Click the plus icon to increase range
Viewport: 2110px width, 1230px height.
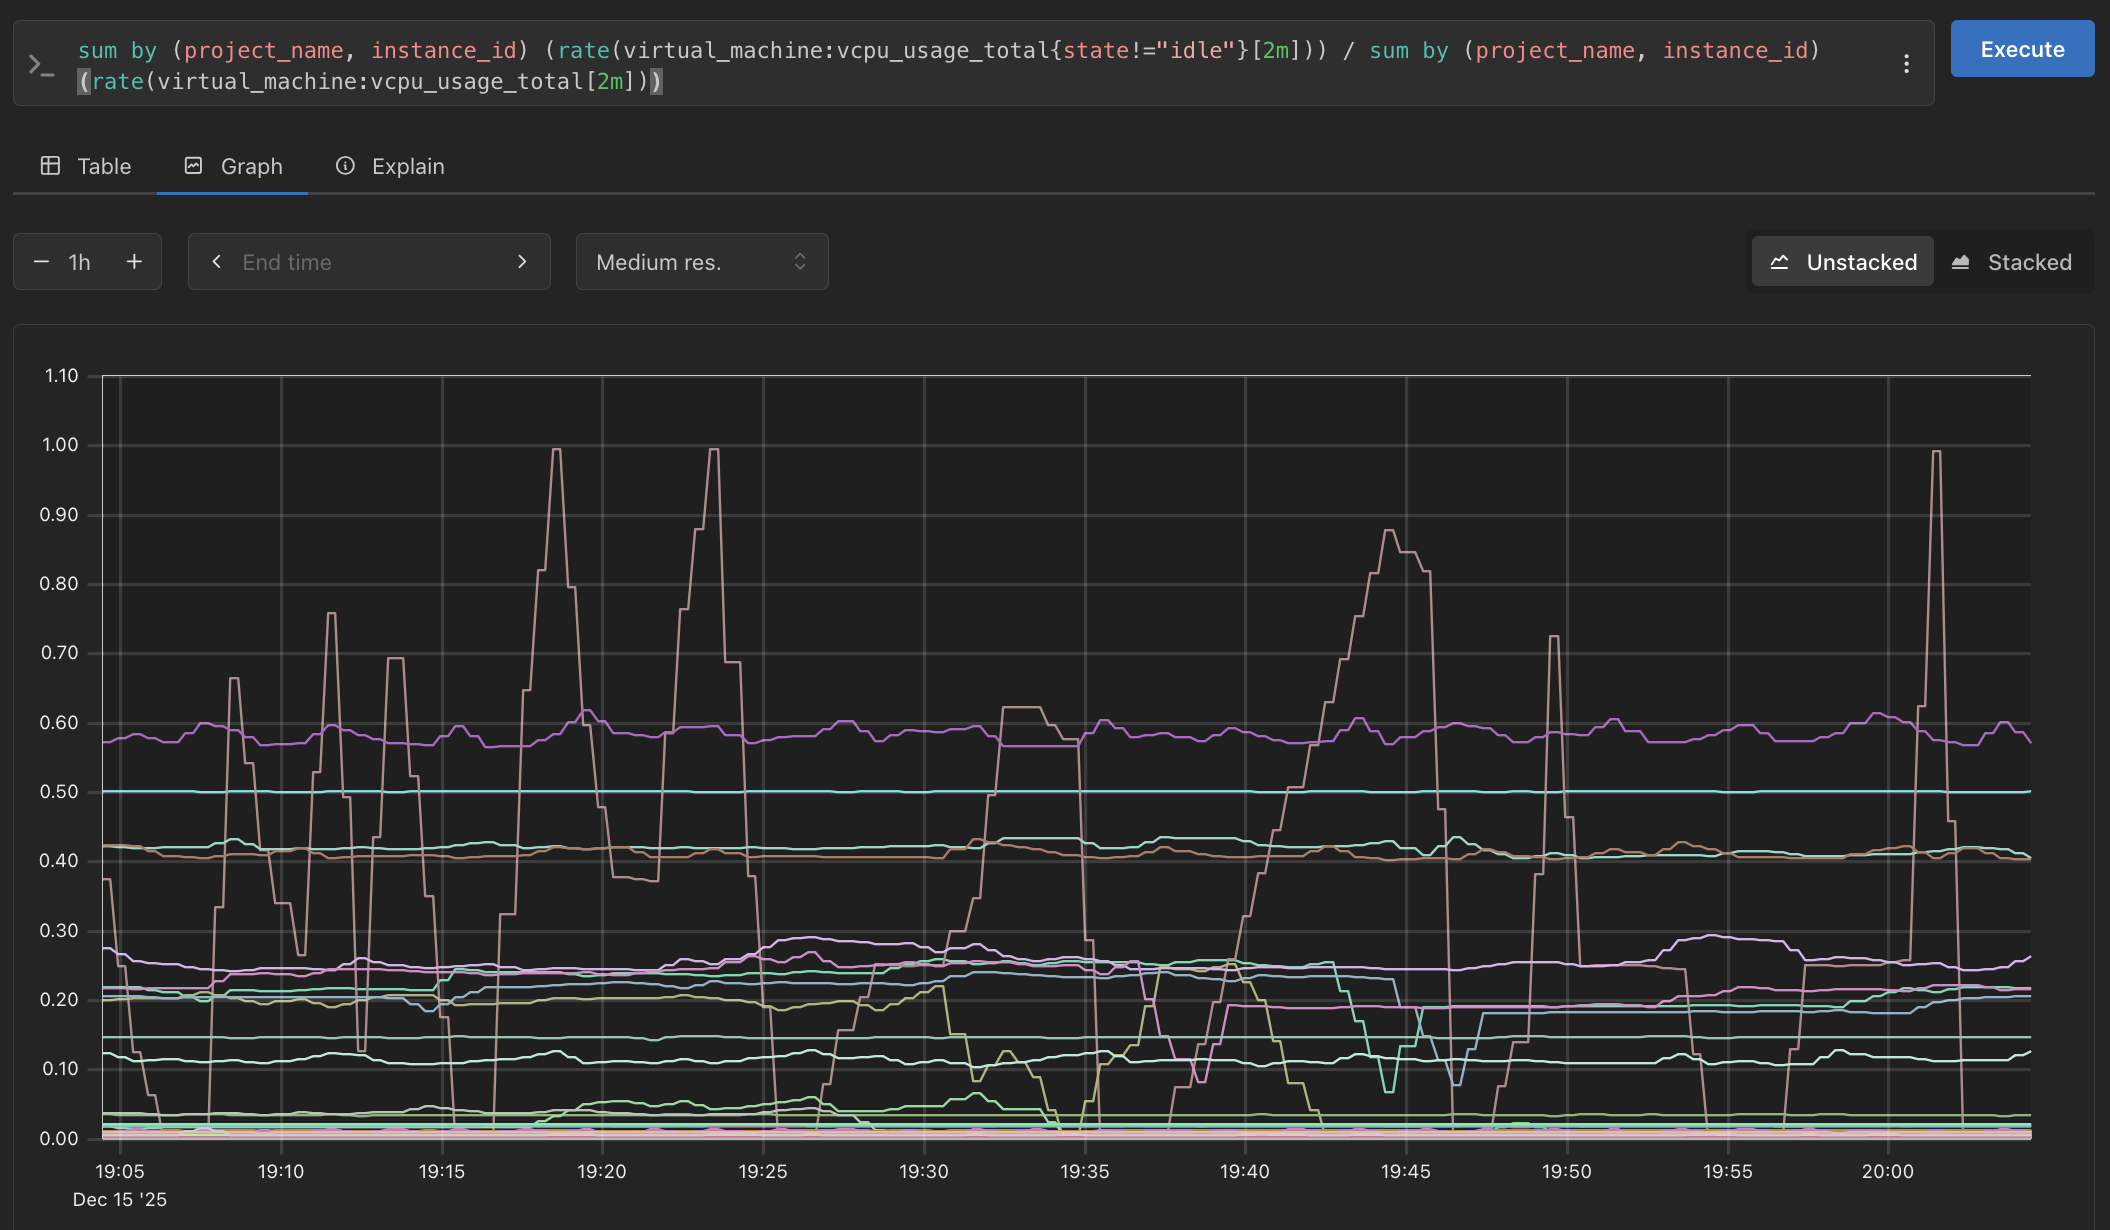(134, 262)
